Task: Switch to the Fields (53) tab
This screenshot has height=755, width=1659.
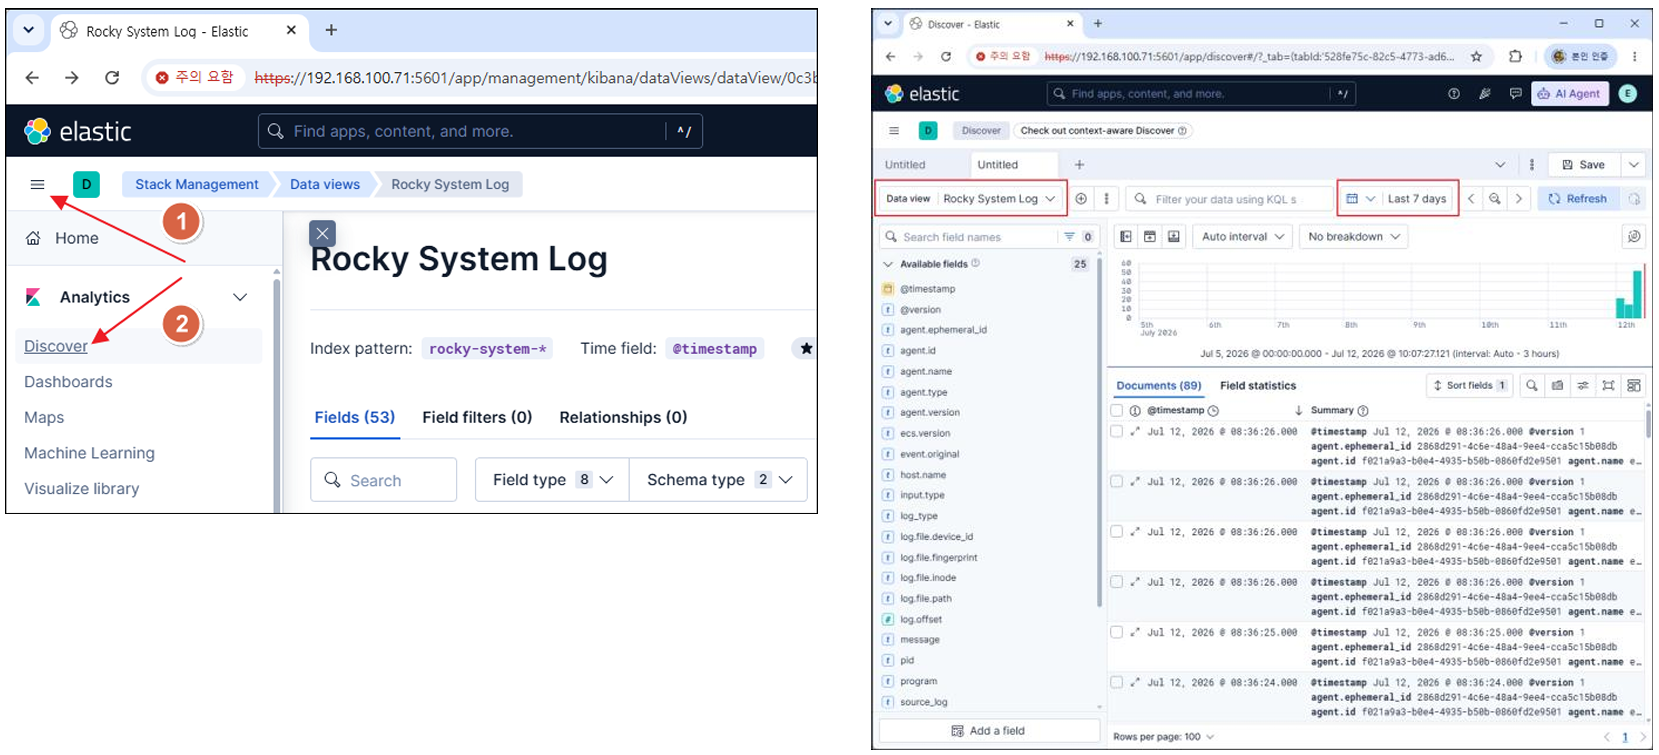Action: (x=355, y=417)
